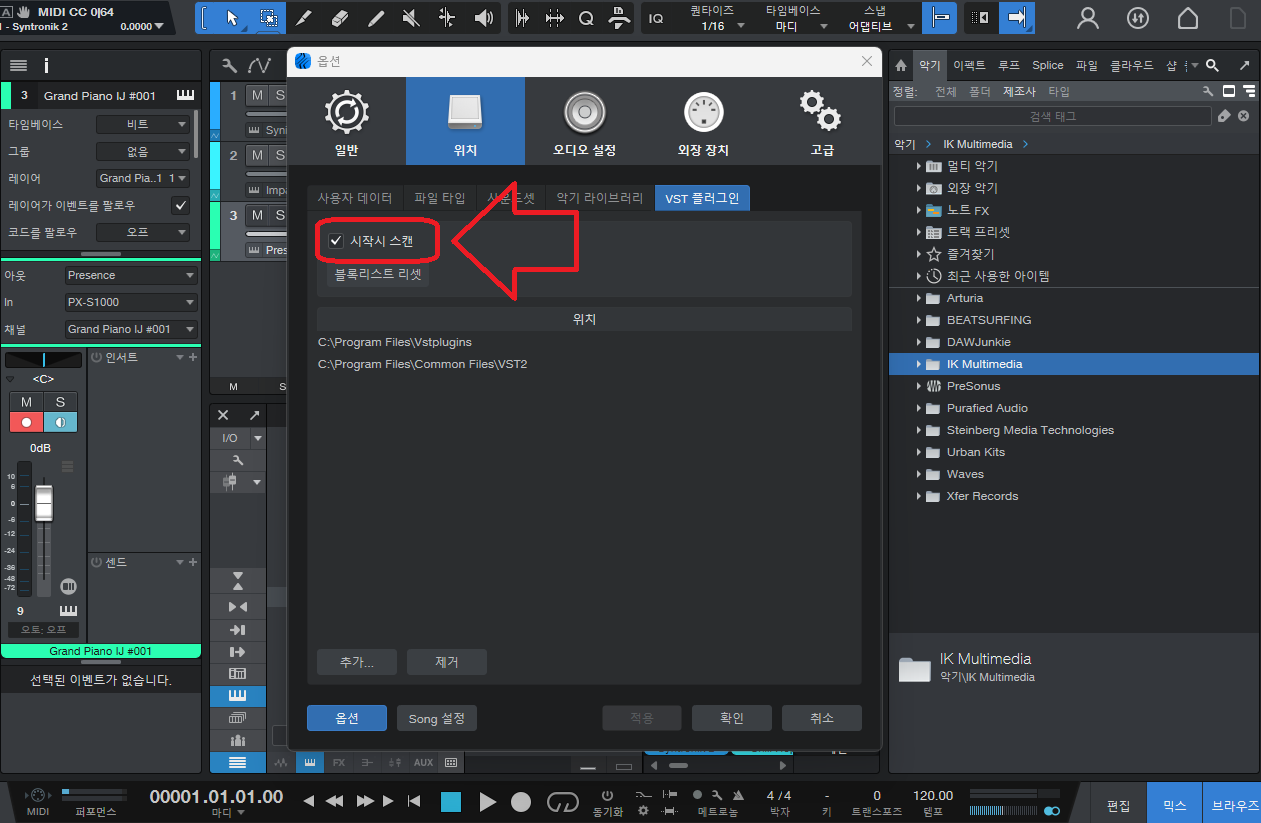Select the Eraser tool

click(340, 18)
